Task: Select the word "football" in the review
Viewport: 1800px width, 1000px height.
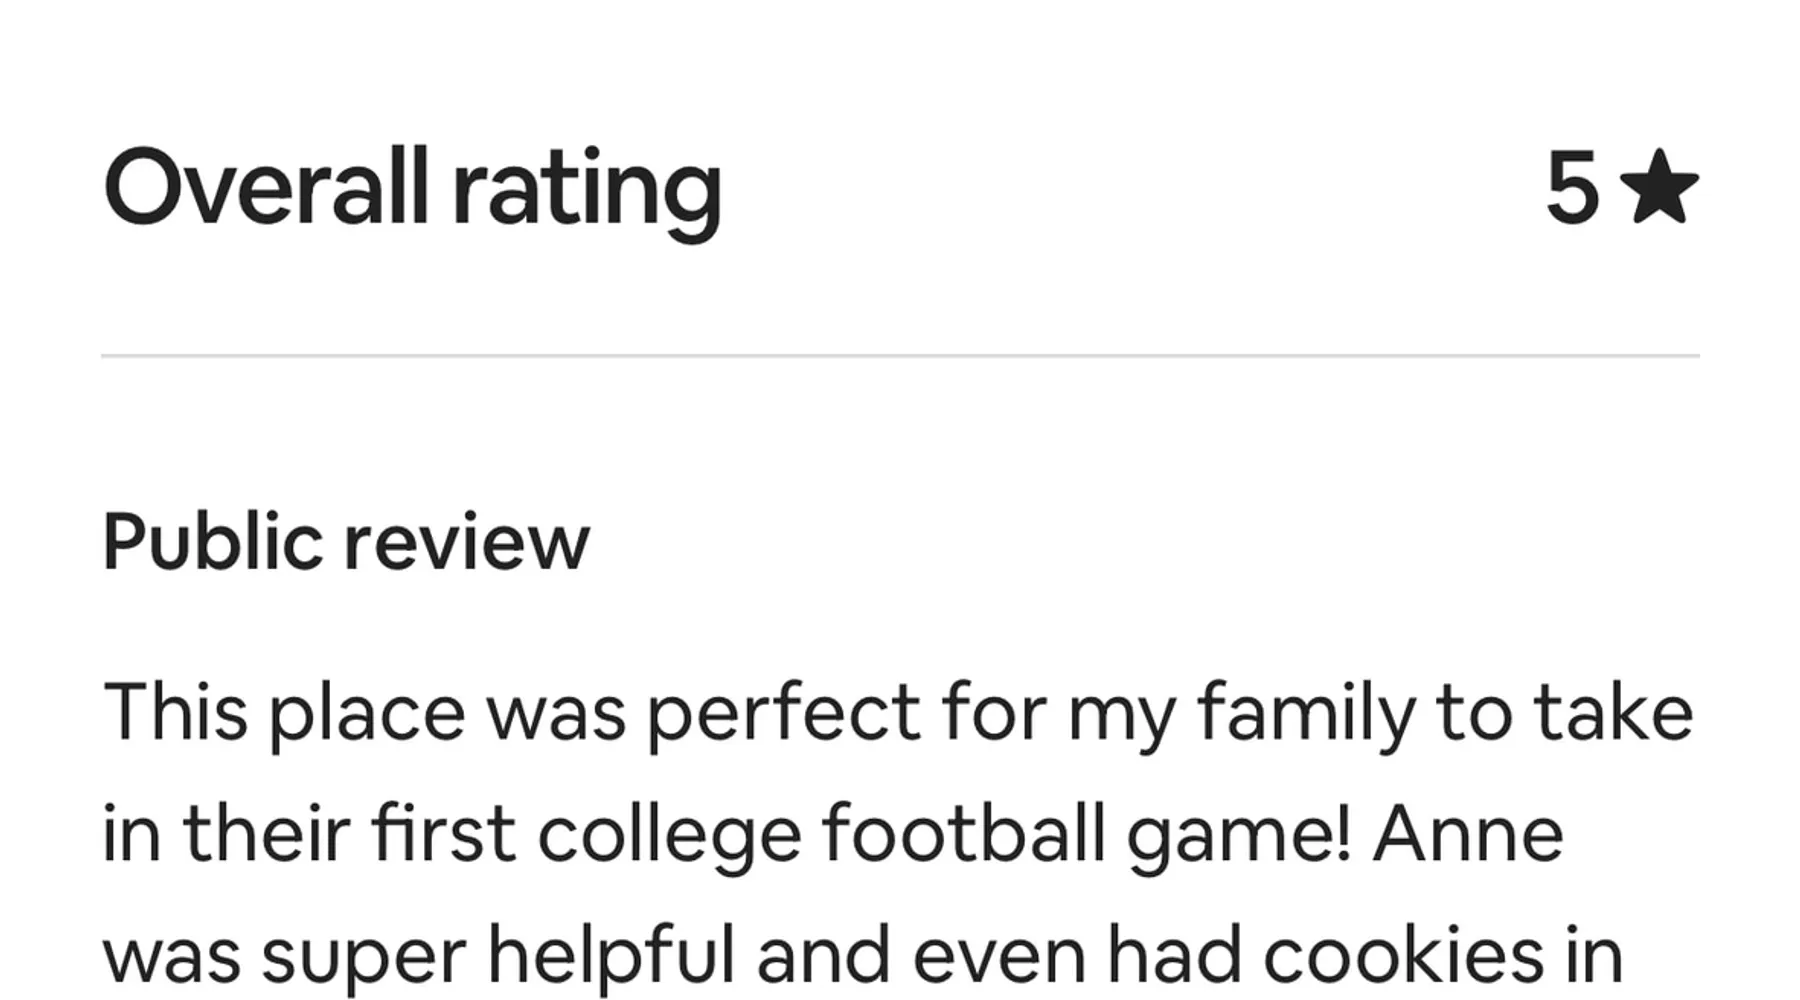Action: [x=963, y=834]
